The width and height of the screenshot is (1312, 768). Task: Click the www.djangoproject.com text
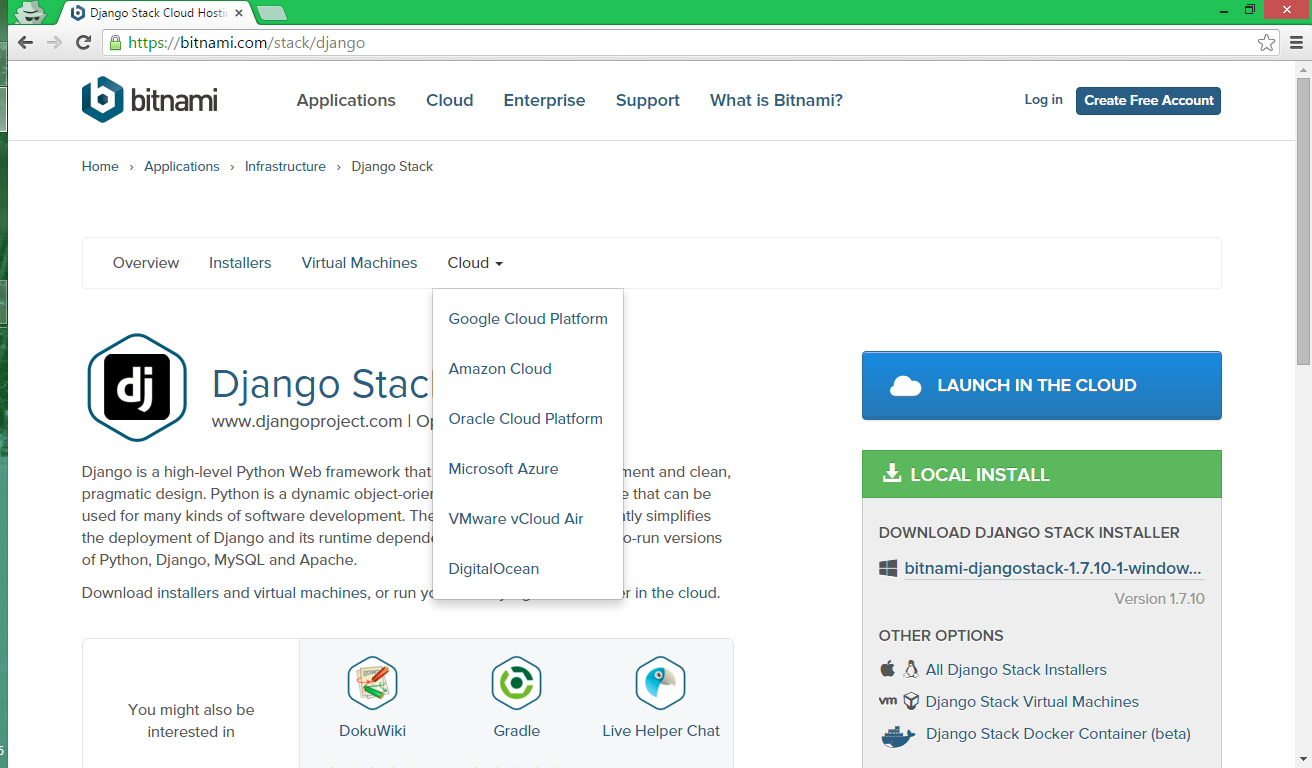pos(307,422)
